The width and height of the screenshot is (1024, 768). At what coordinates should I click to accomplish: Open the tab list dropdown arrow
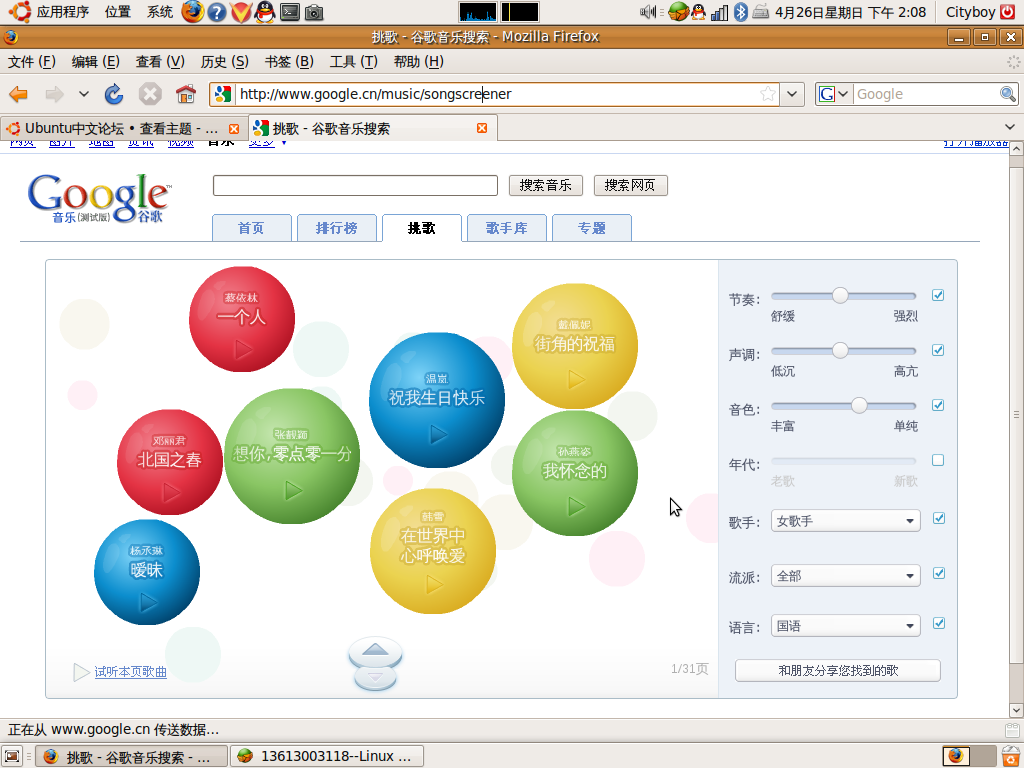[x=1010, y=127]
